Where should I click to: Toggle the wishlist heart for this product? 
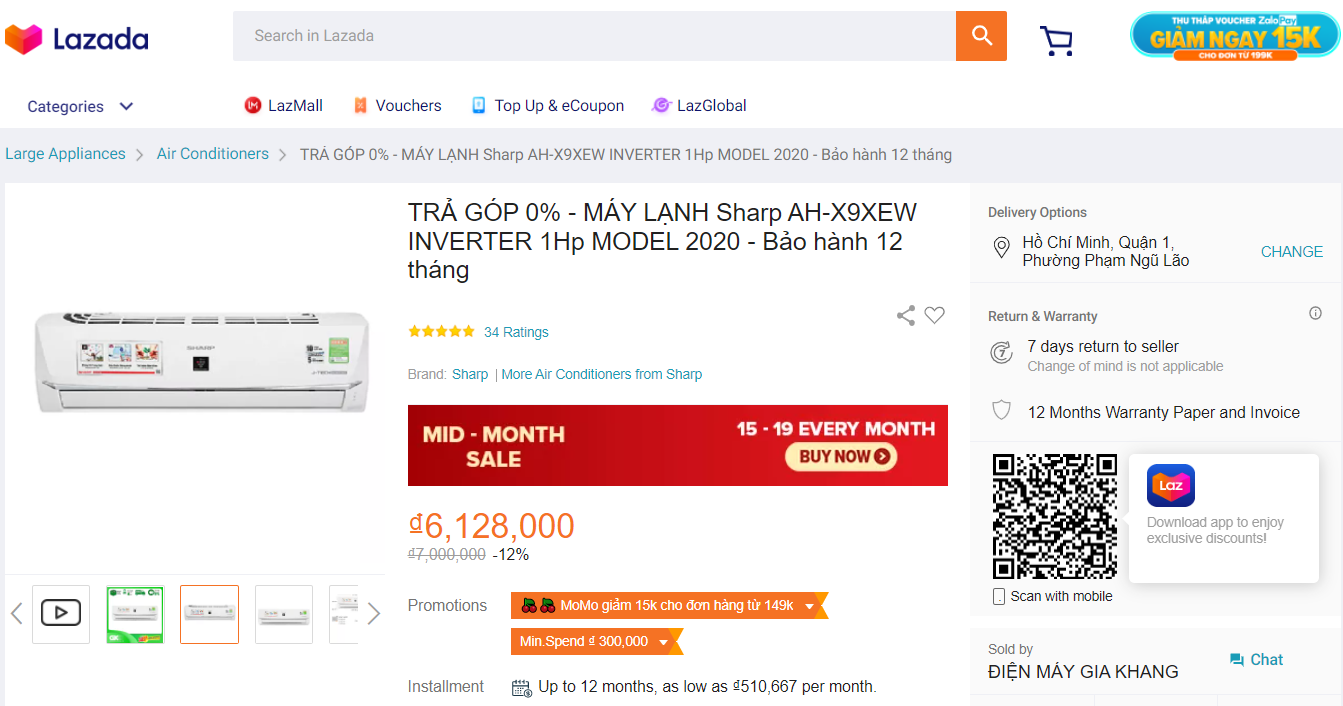click(935, 315)
